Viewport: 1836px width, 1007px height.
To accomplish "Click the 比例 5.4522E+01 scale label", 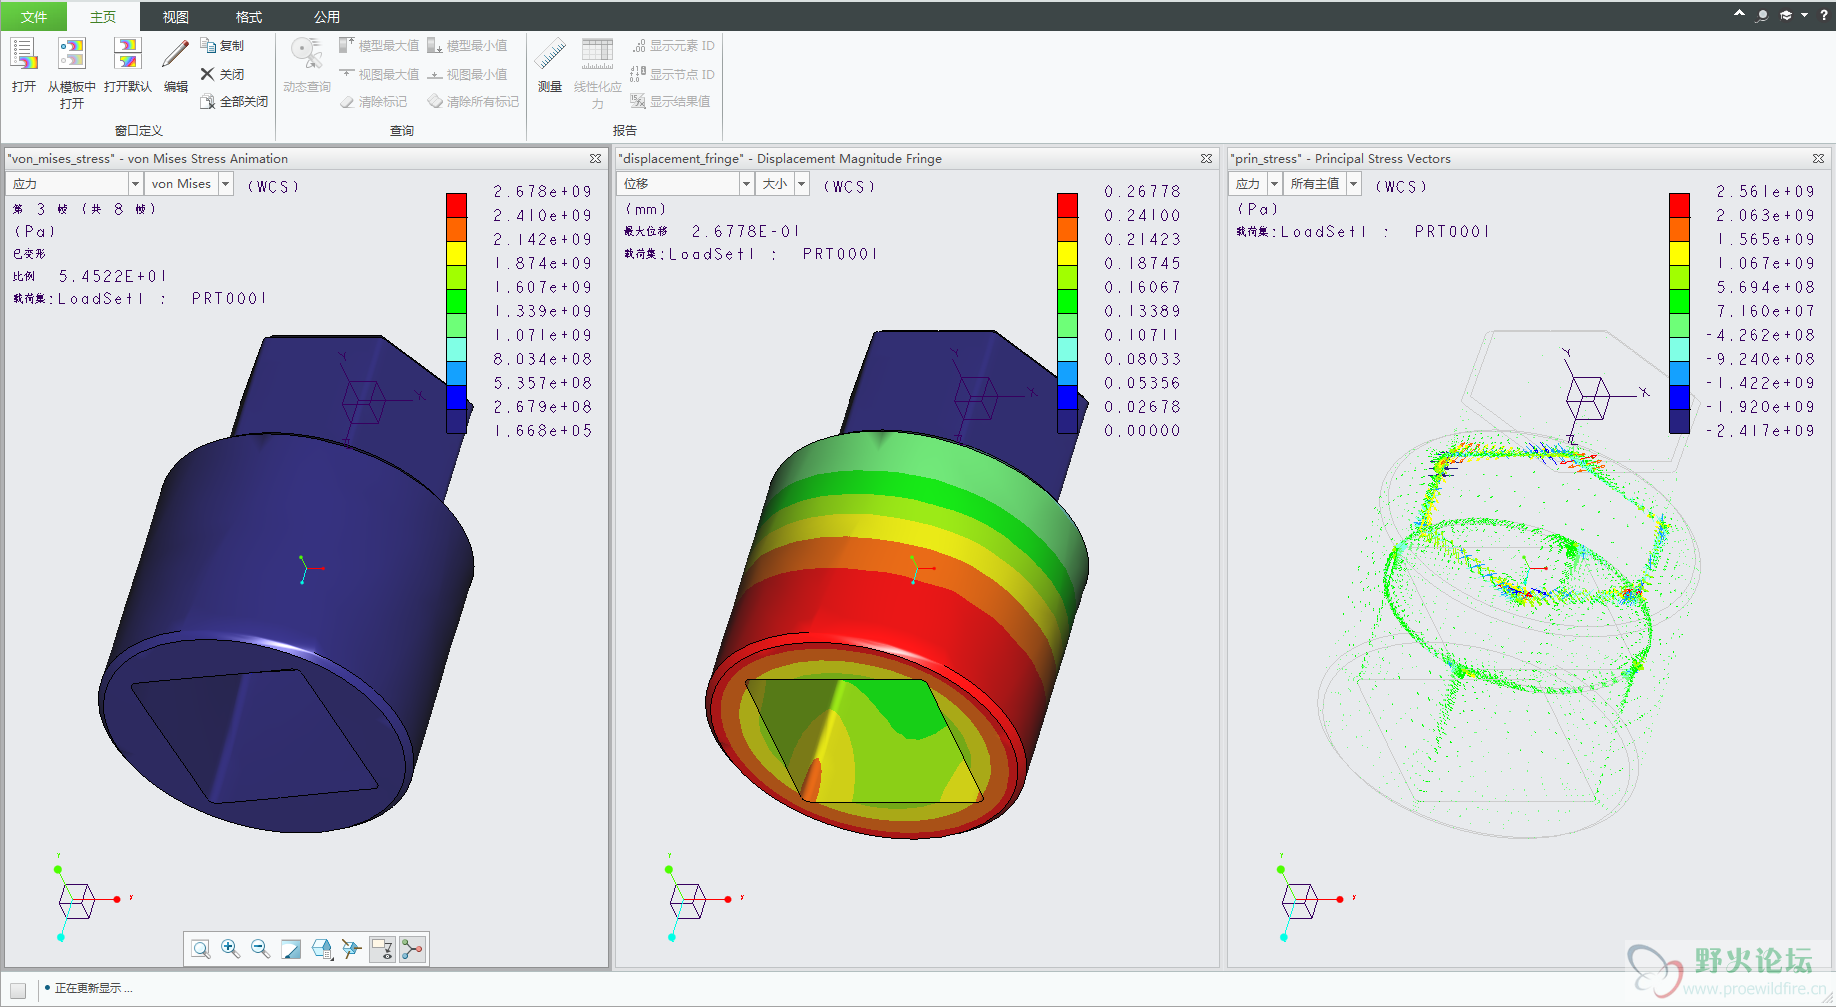I will (90, 276).
